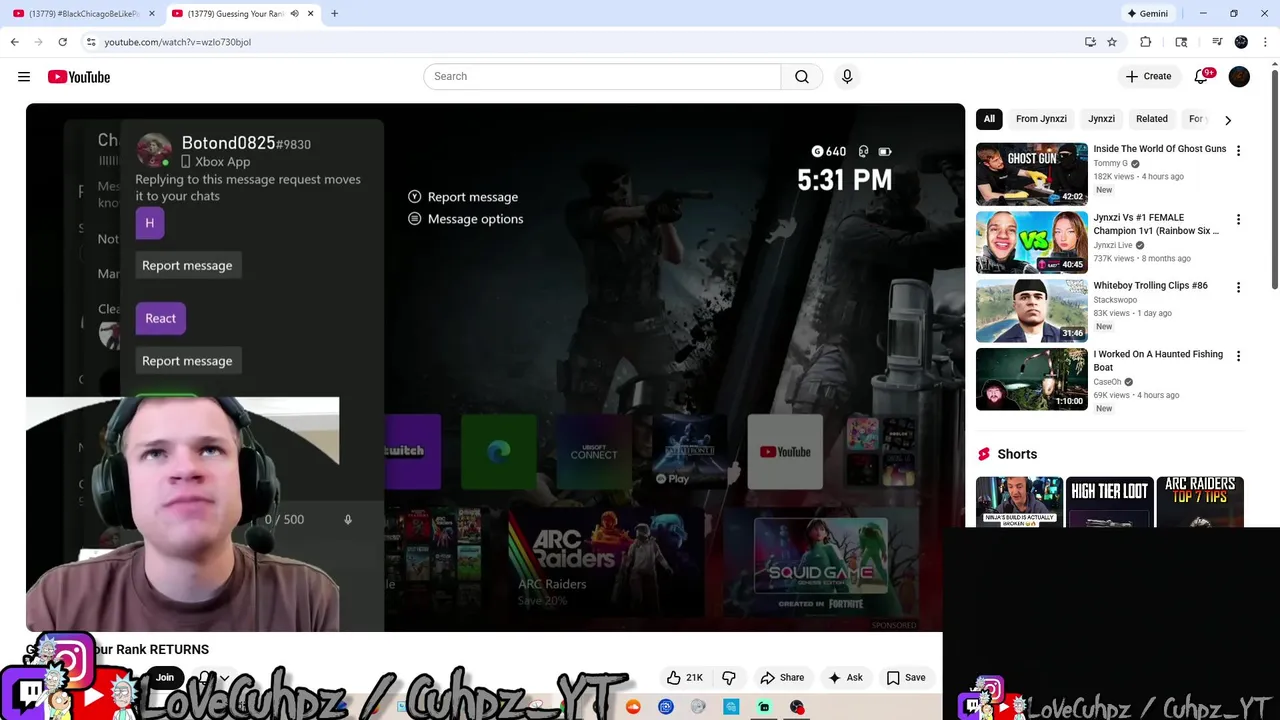Click the install app icon in address bar
The image size is (1280, 720).
pyautogui.click(x=1090, y=42)
